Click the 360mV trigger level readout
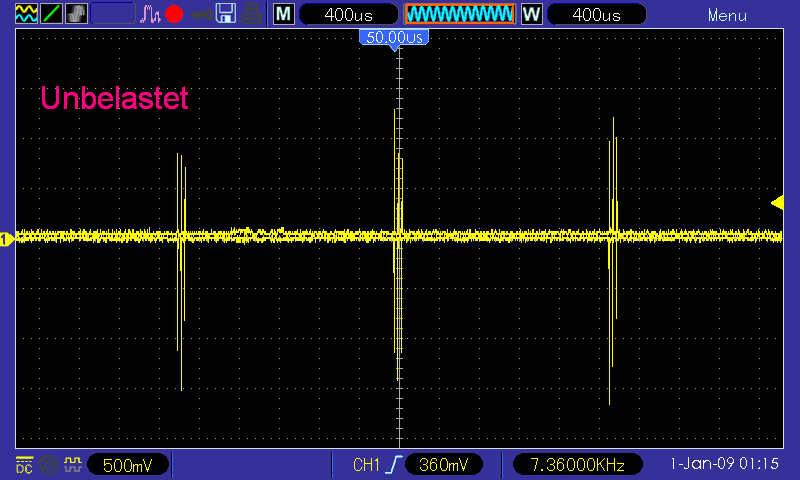The image size is (800, 480). pos(443,465)
